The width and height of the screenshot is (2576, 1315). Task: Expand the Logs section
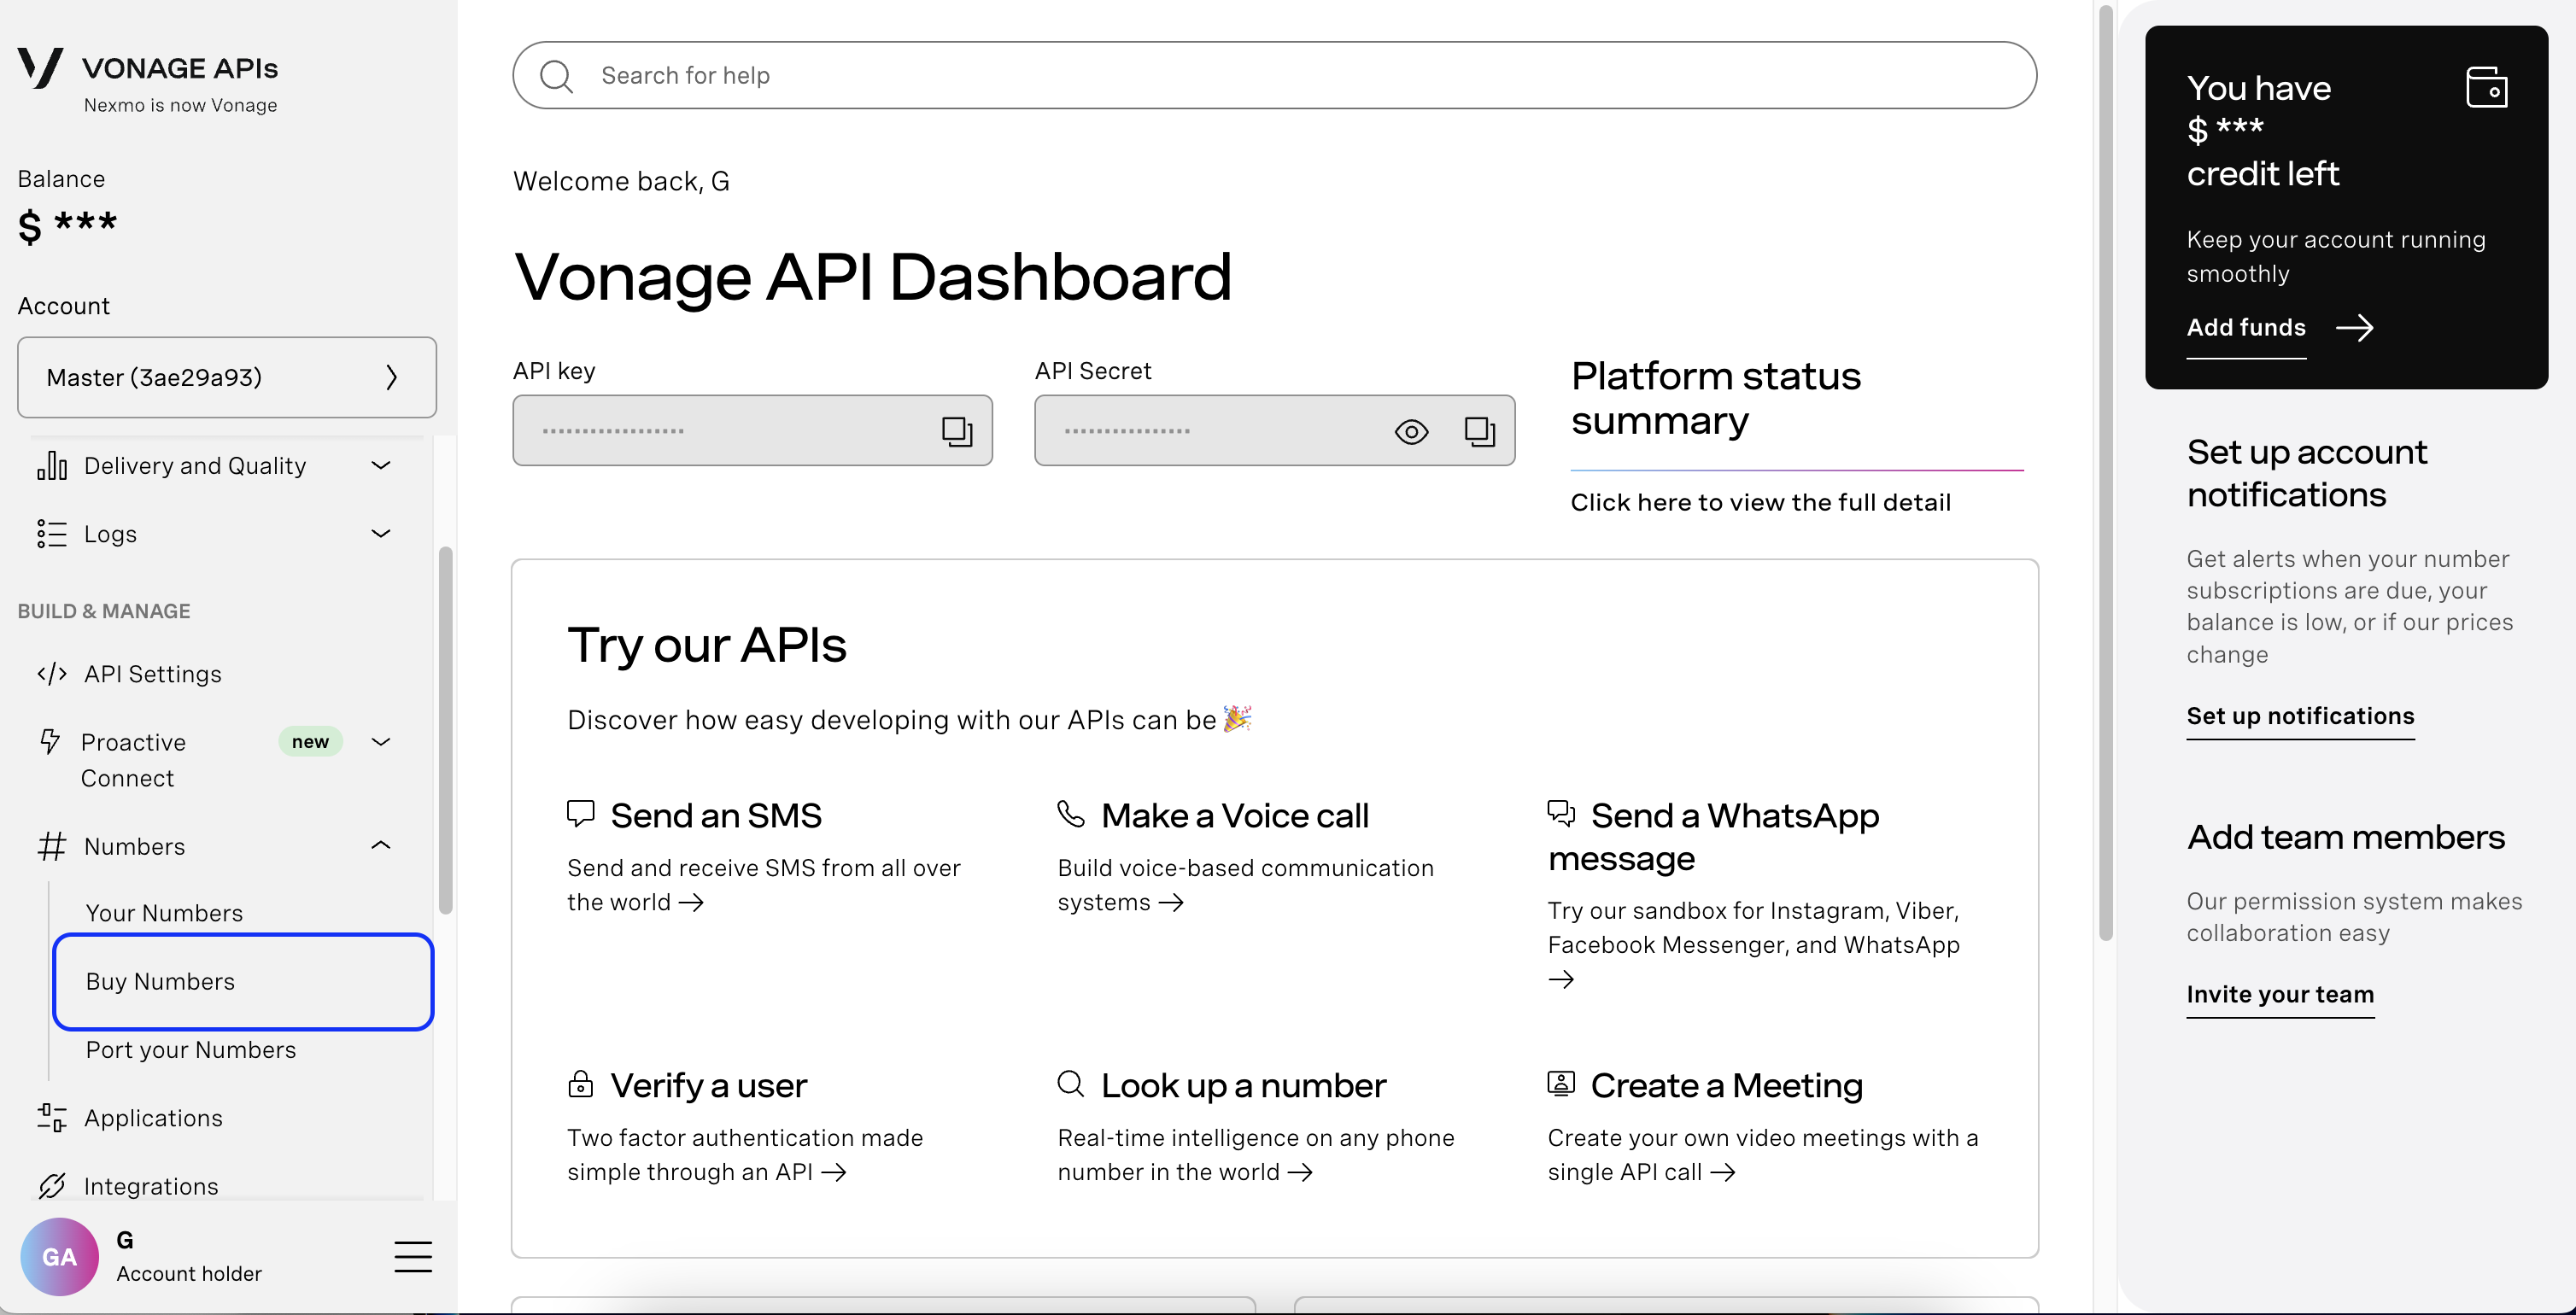coord(380,533)
